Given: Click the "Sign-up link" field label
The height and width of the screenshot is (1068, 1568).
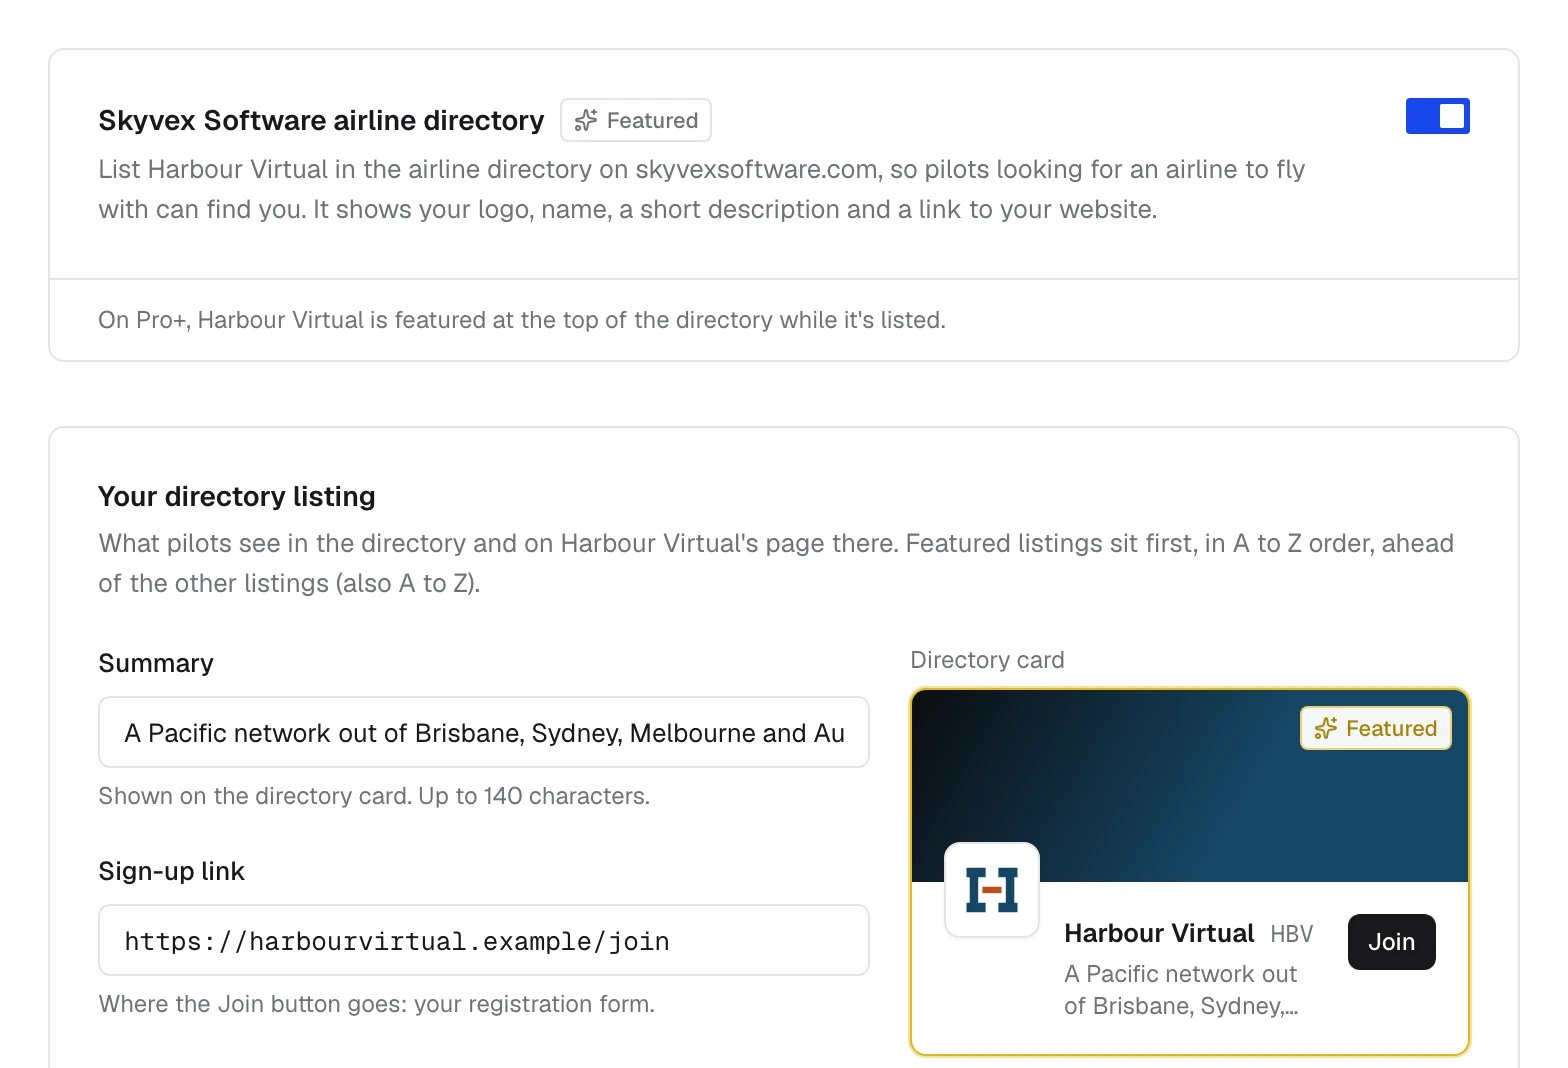Looking at the screenshot, I should [x=171, y=871].
